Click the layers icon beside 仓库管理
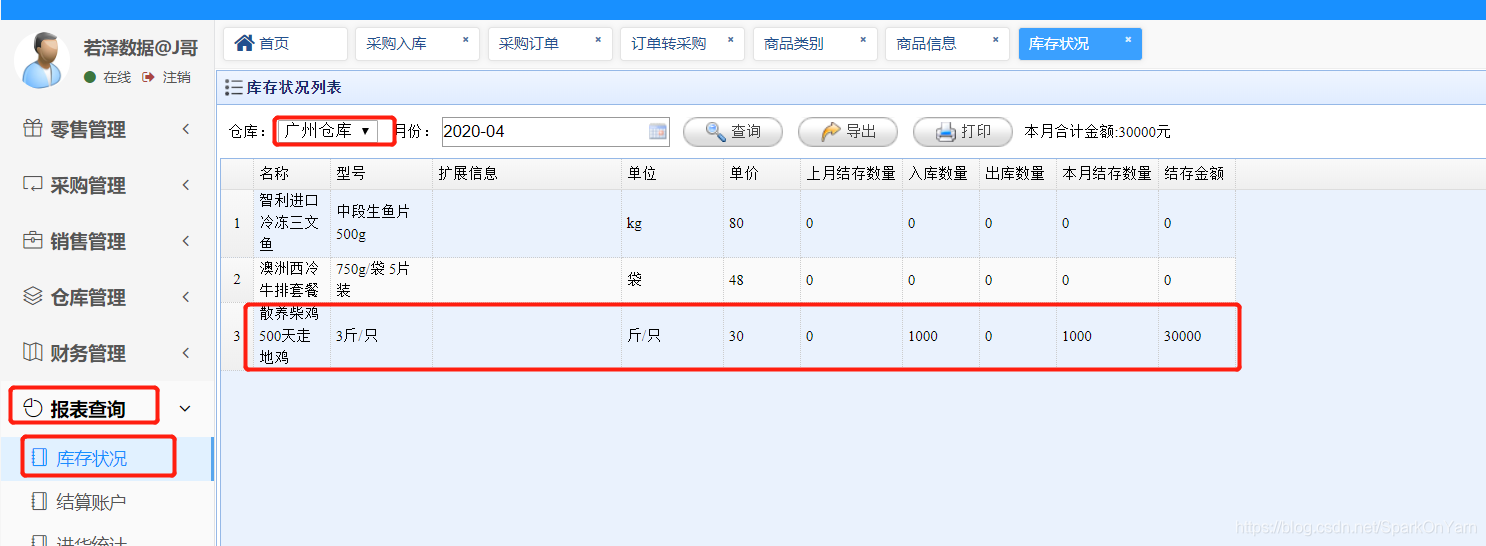 tap(33, 296)
